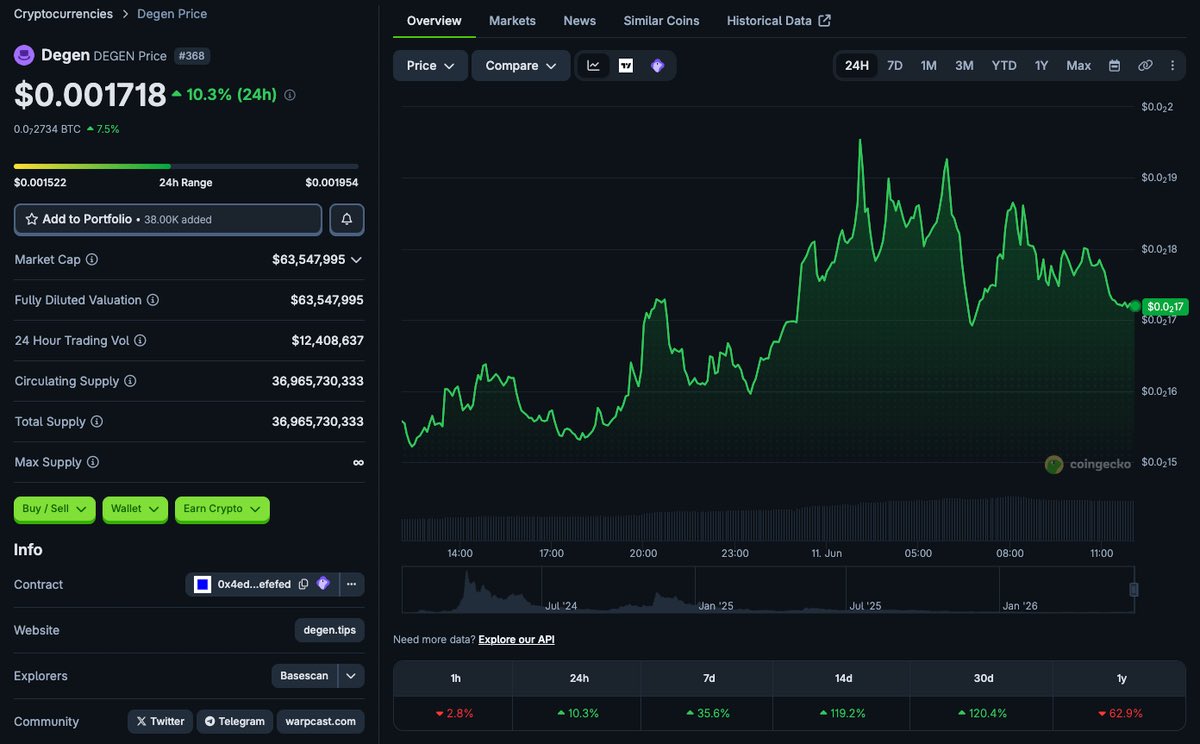
Task: Click the 1h 2.8% cell
Action: tap(455, 713)
